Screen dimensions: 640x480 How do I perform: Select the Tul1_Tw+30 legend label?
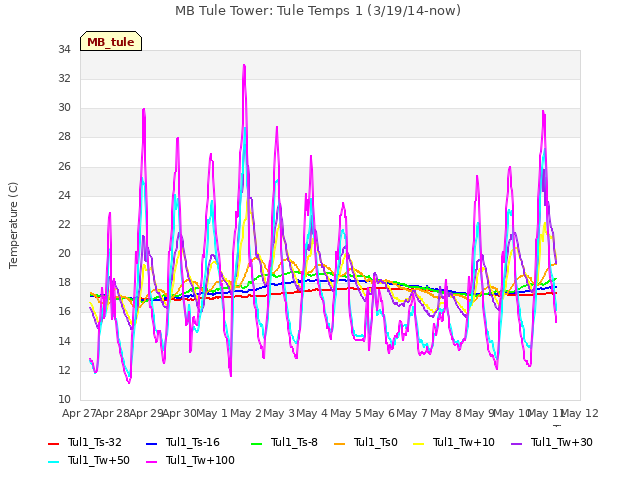(x=562, y=442)
